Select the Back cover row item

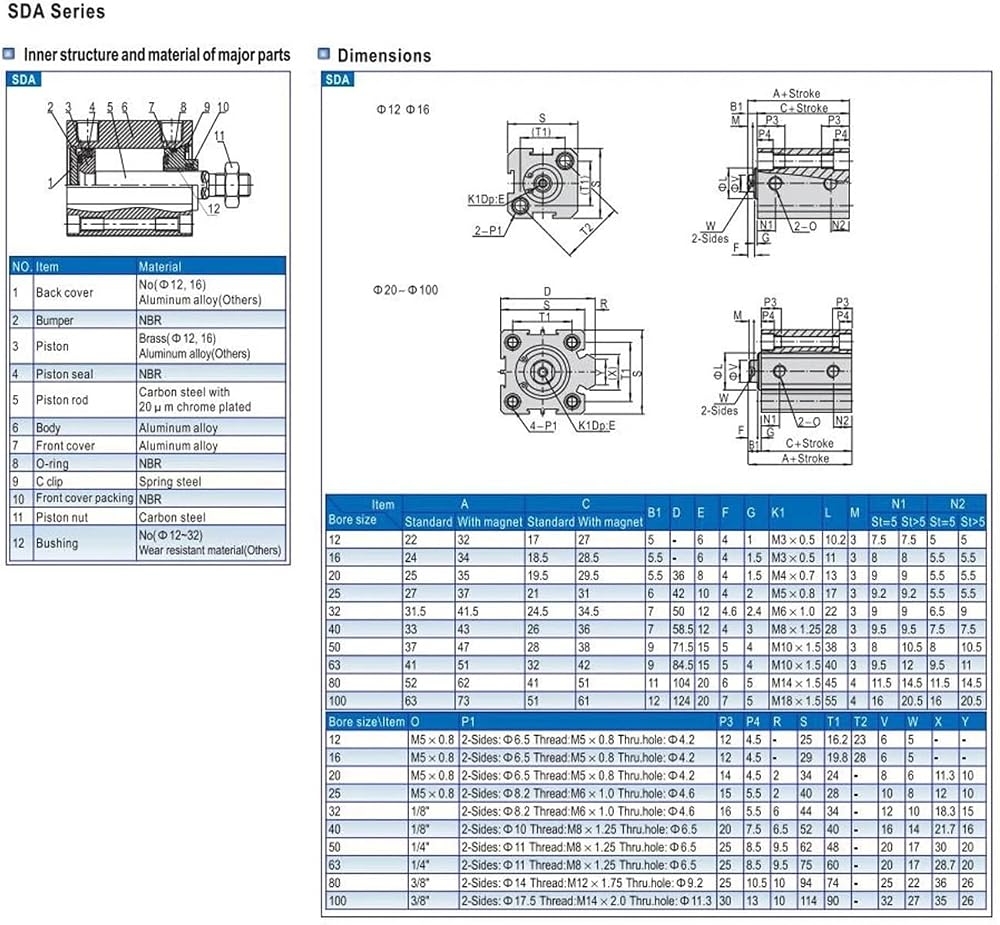(x=64, y=292)
